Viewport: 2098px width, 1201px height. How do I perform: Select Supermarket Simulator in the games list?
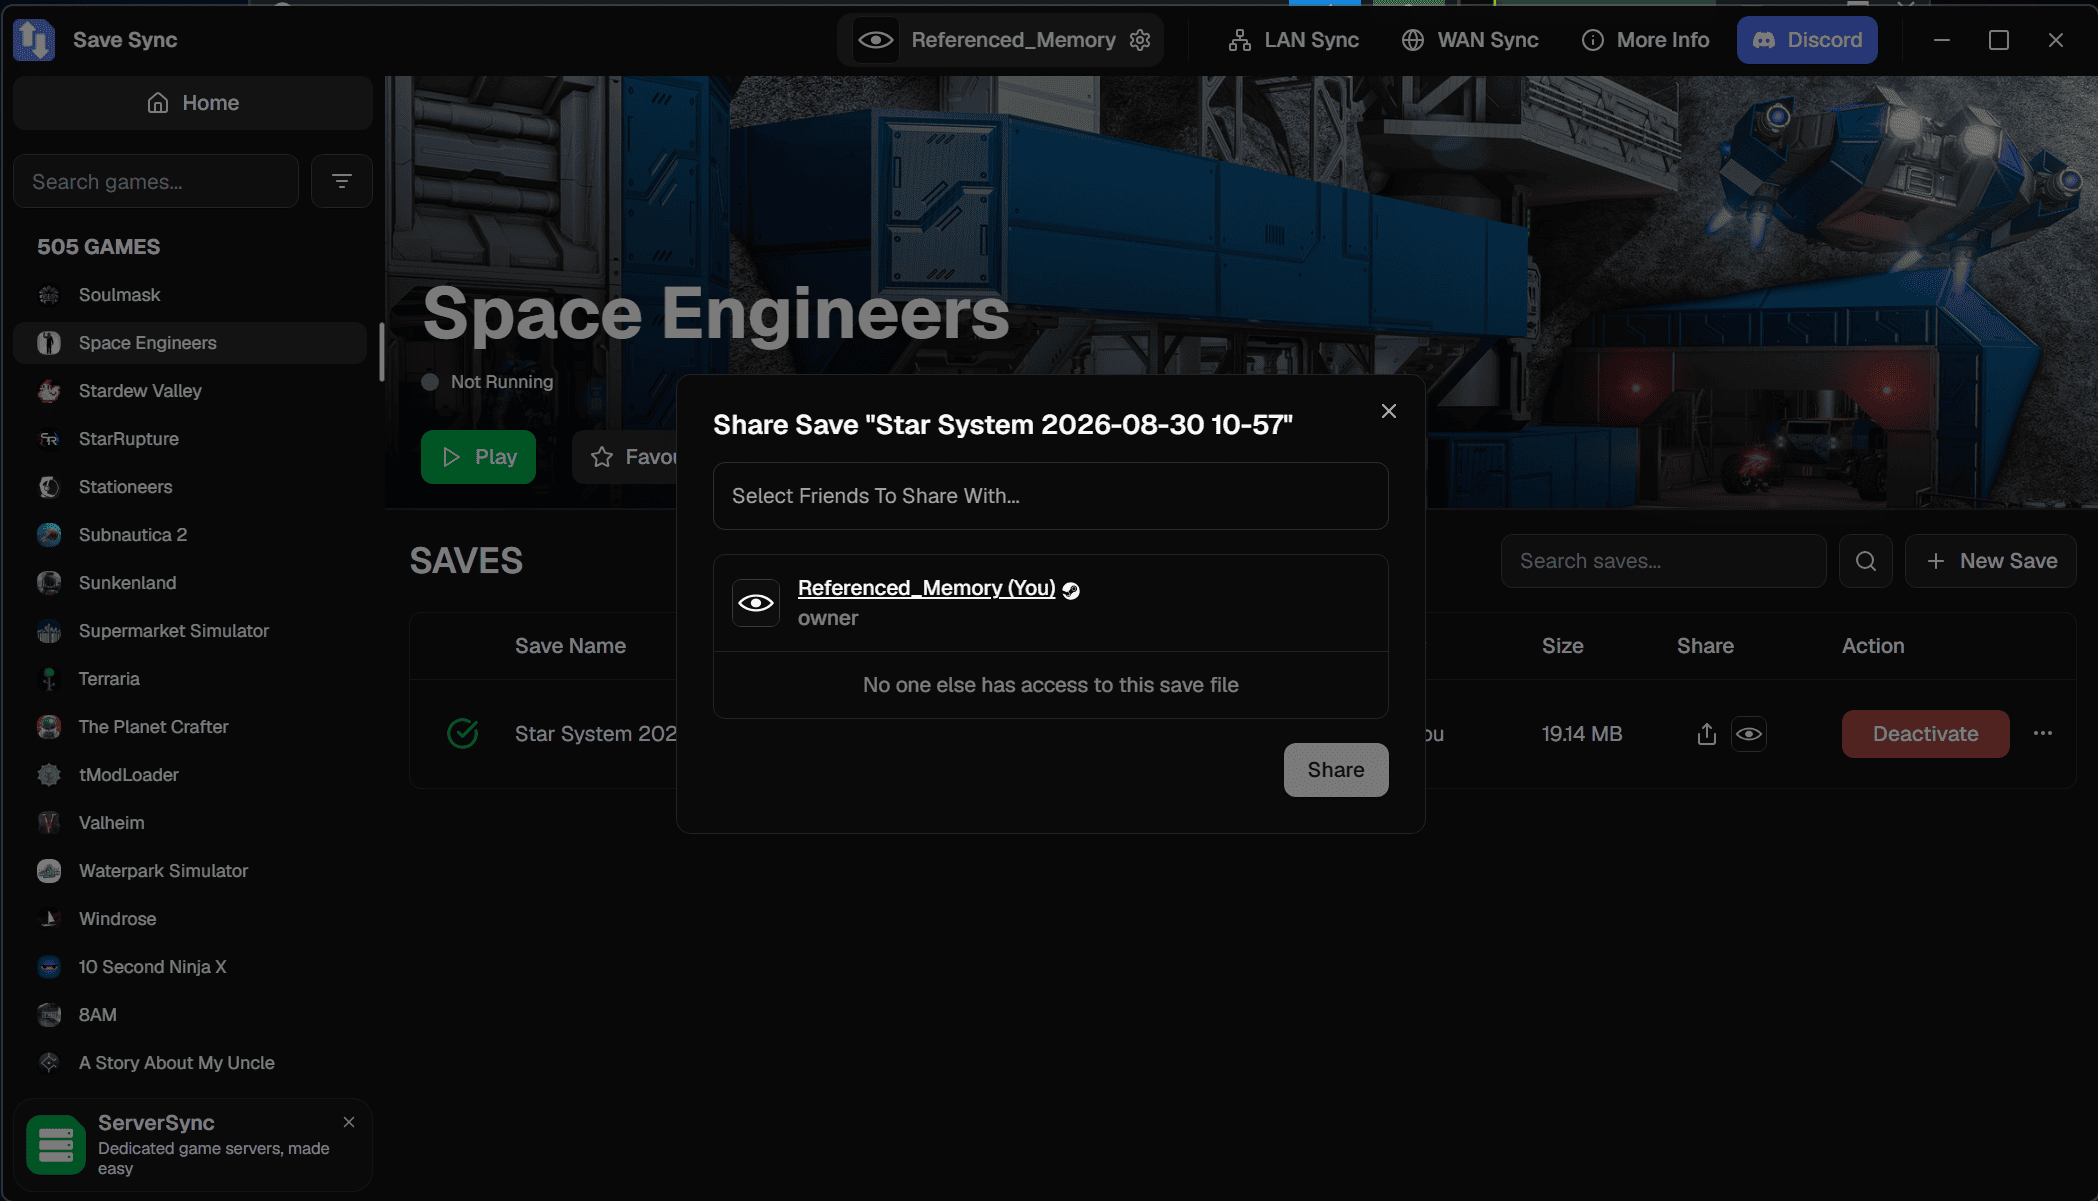tap(190, 631)
